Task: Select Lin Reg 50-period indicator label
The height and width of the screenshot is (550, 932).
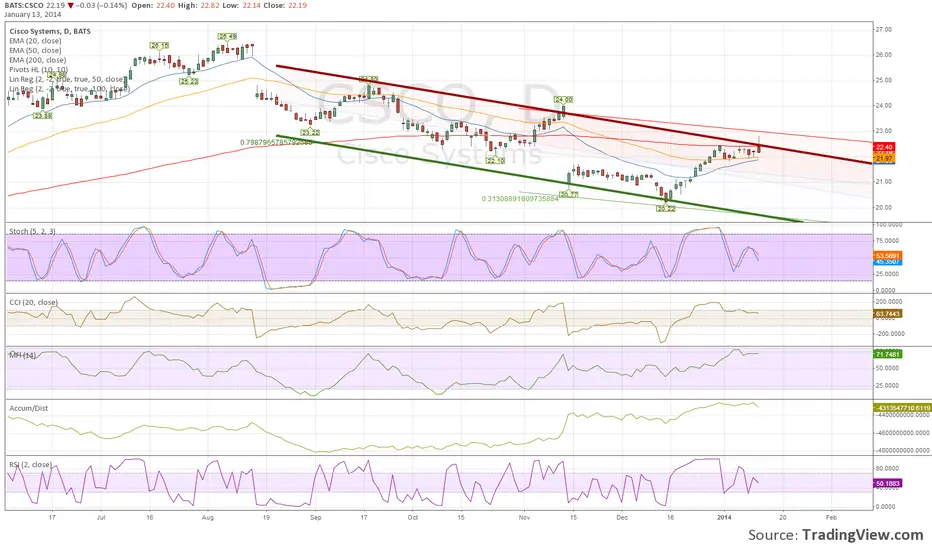Action: tap(67, 78)
